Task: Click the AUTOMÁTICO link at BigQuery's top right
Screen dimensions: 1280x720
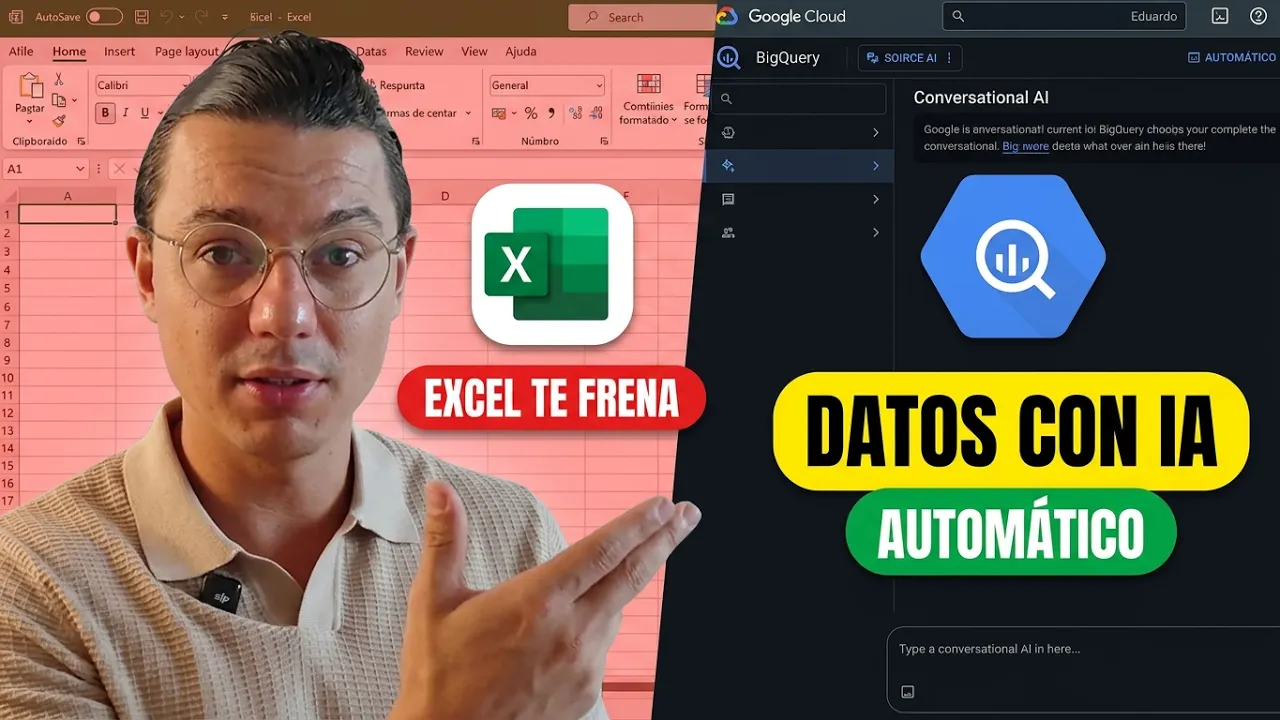Action: [x=1231, y=58]
